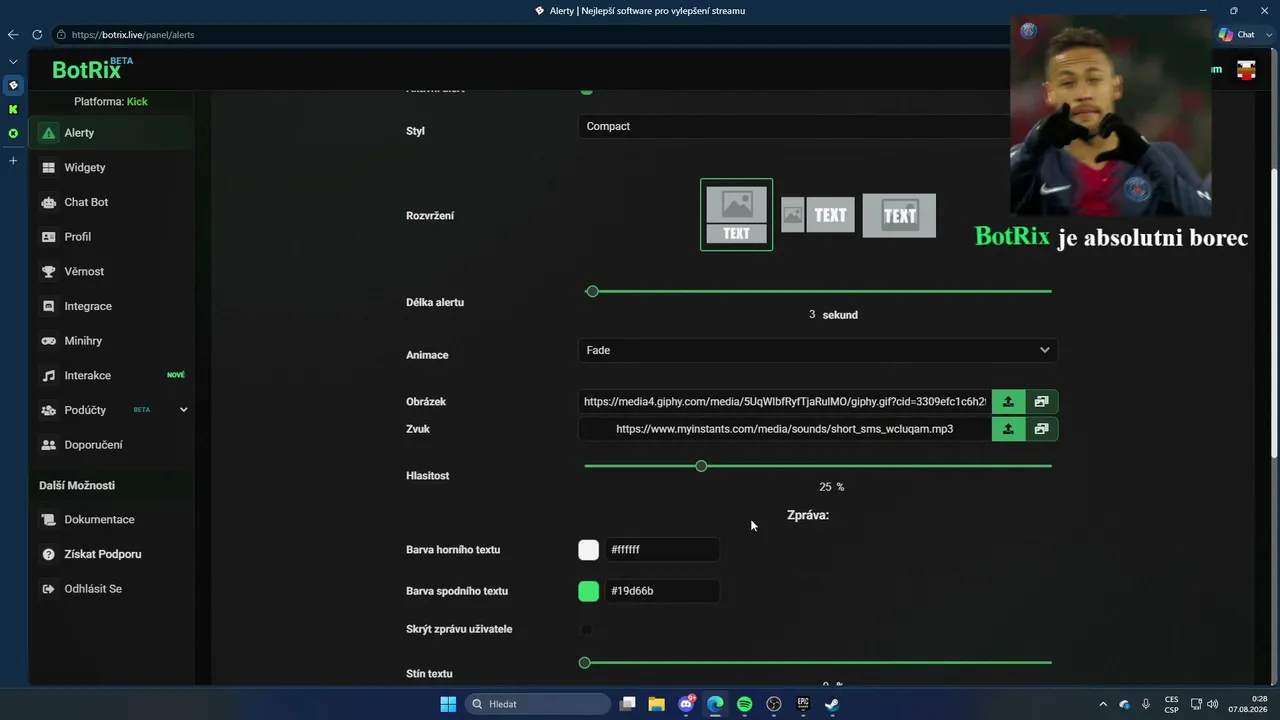Click the Dokumentace book icon
Screen dimensions: 1280x720
coord(48,520)
